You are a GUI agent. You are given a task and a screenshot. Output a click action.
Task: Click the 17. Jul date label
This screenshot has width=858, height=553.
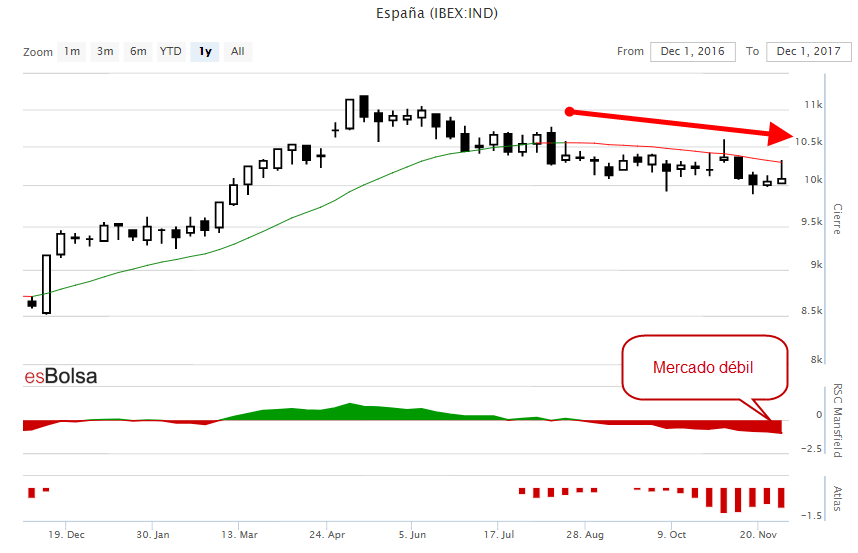(498, 534)
